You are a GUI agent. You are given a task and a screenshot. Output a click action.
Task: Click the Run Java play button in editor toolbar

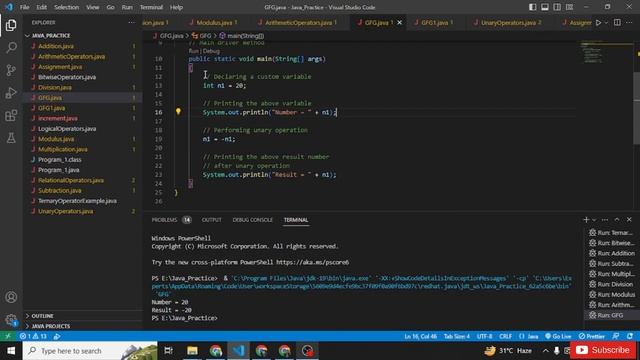(598, 23)
